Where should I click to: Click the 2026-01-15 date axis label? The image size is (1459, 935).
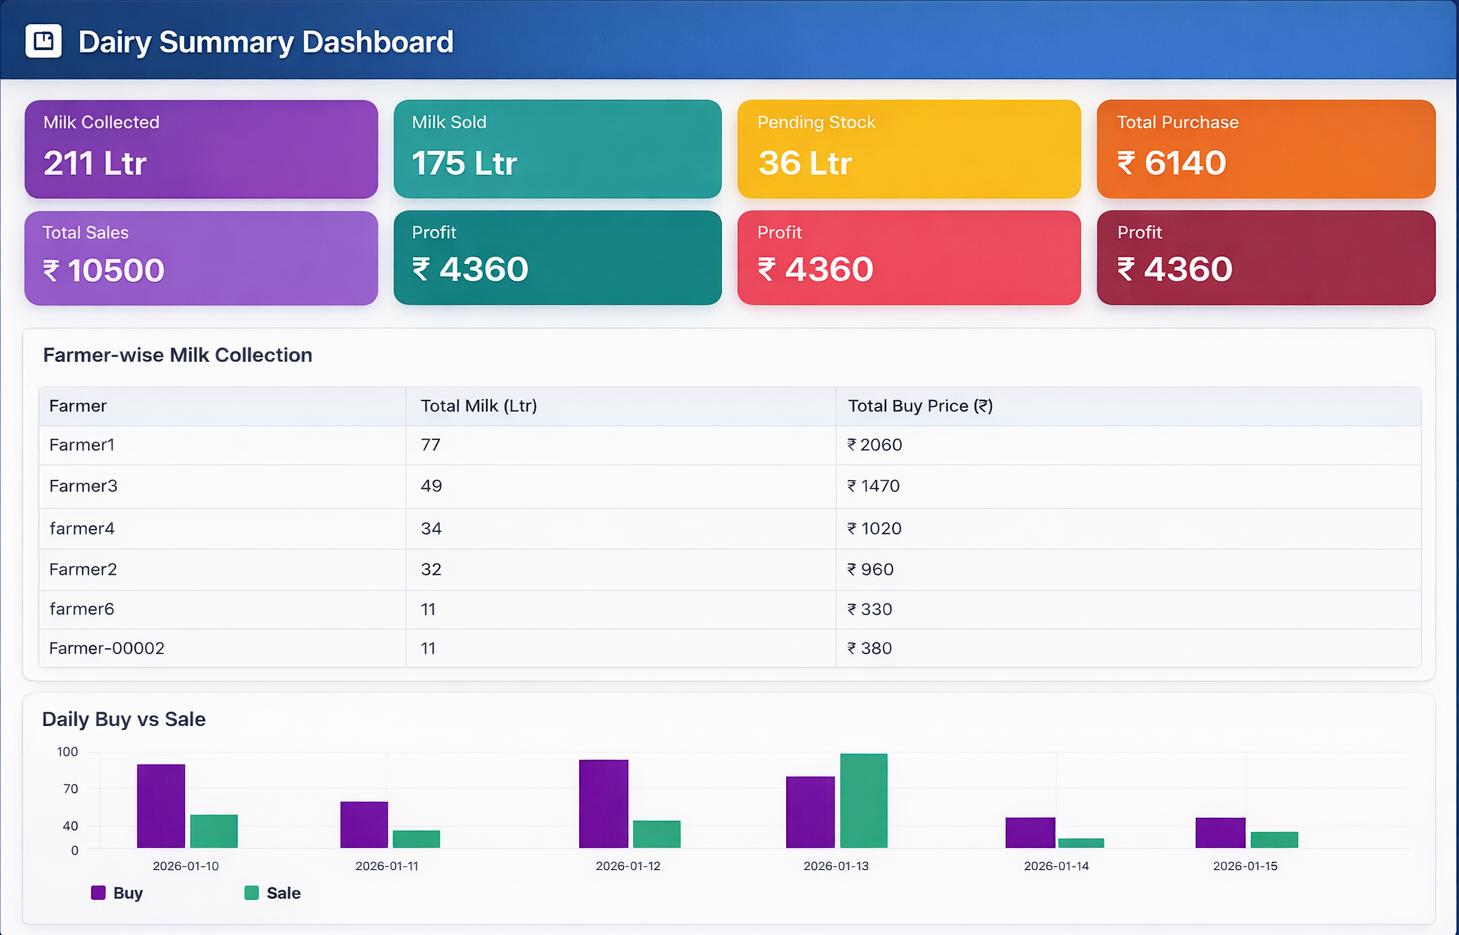pyautogui.click(x=1245, y=866)
